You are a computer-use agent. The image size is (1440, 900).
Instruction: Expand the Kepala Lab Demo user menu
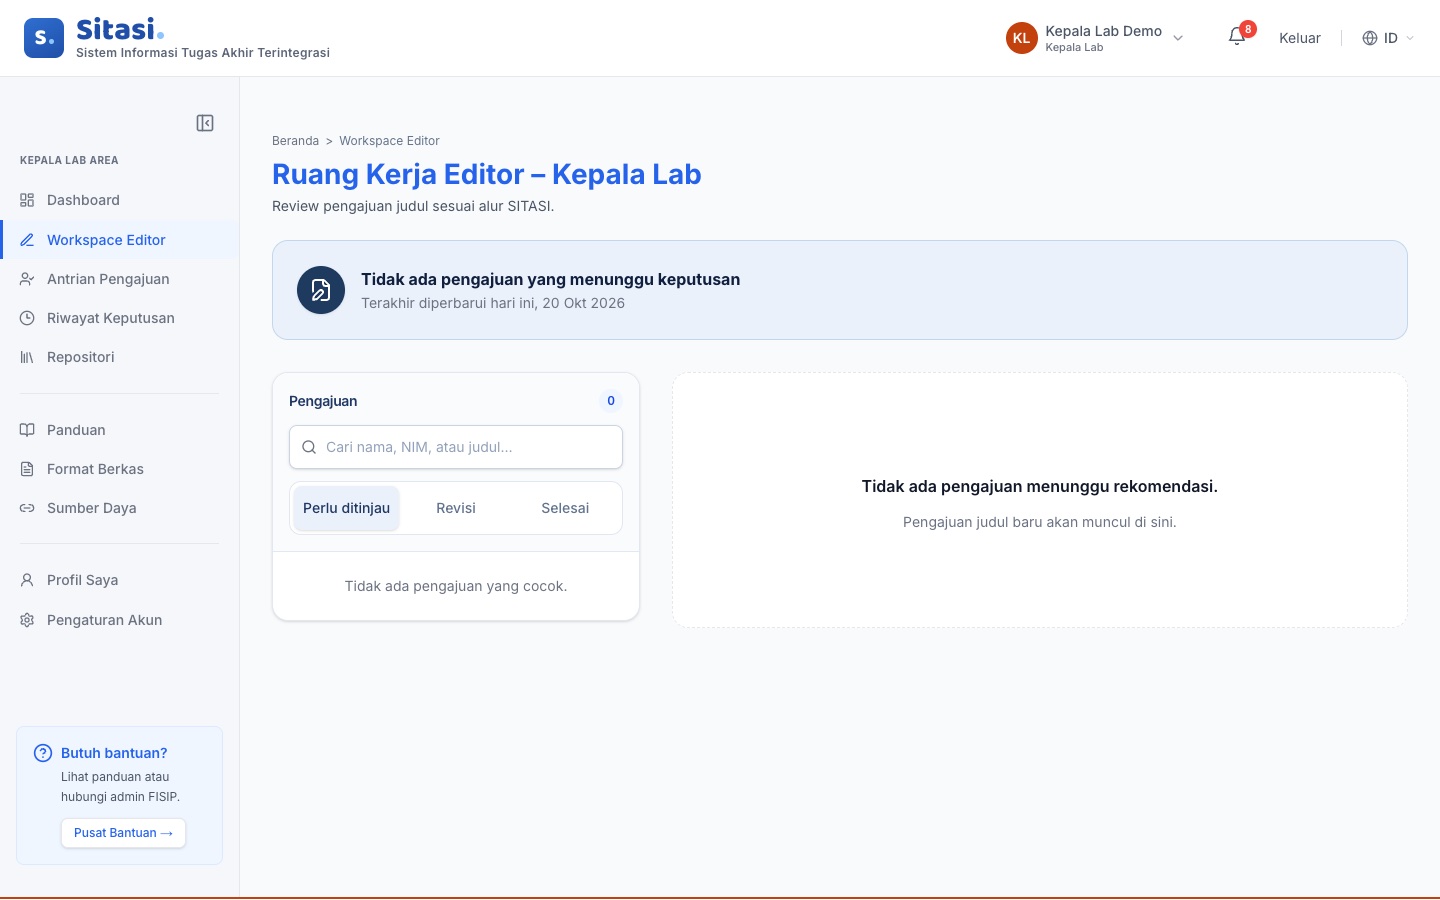point(1095,38)
